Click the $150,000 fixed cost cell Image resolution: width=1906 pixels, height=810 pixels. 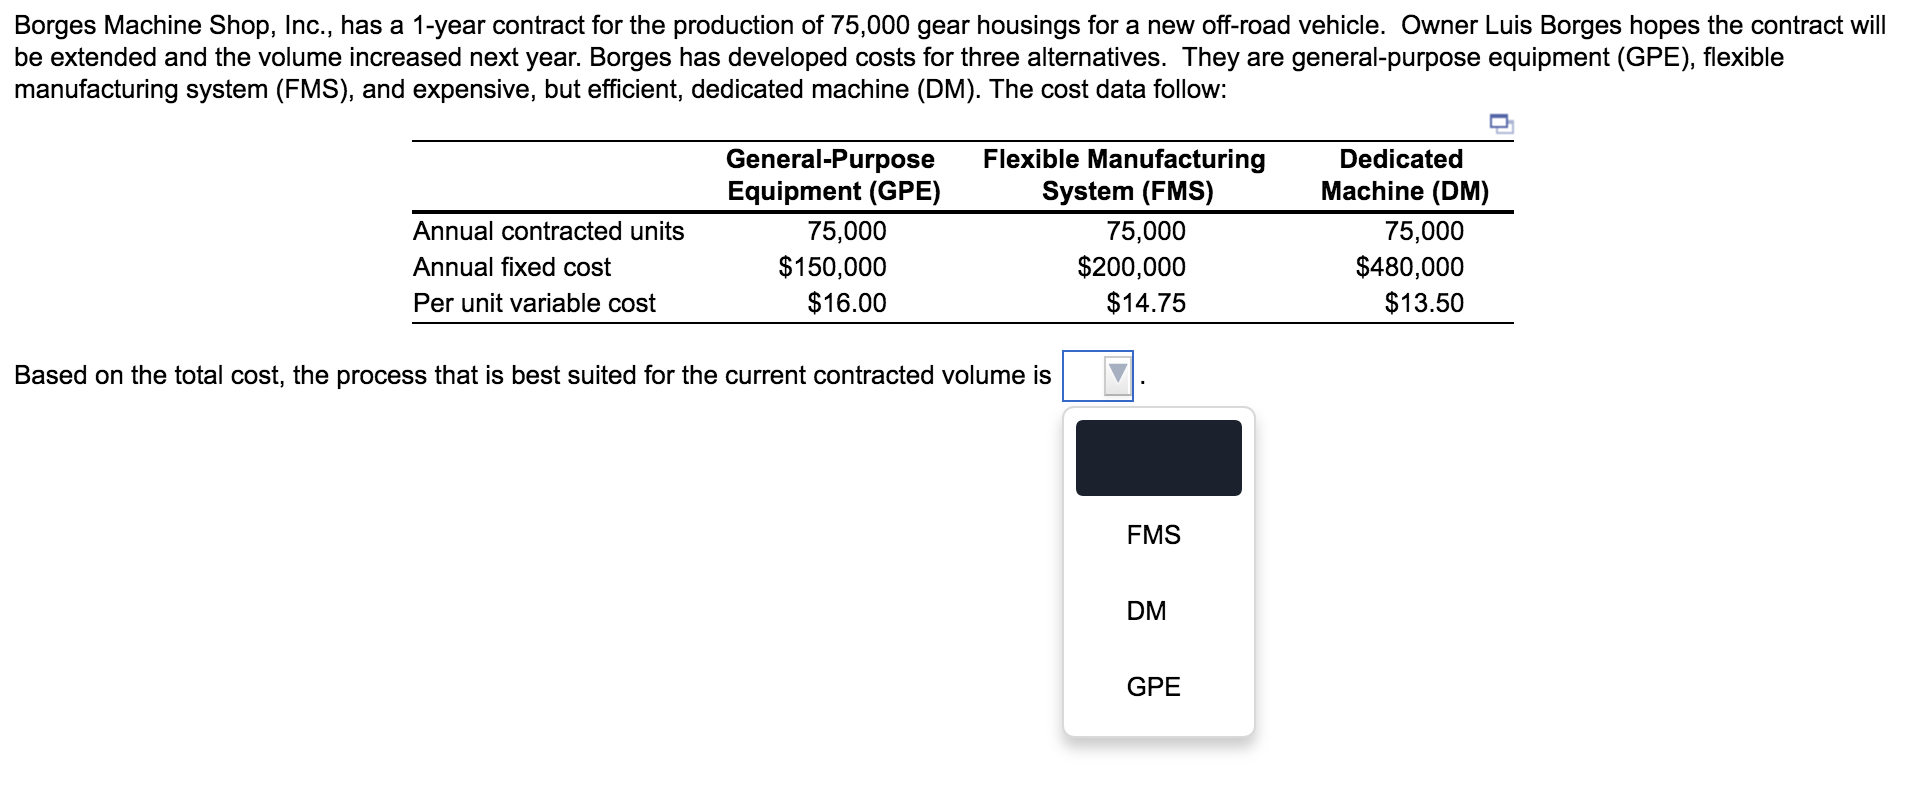pos(832,267)
